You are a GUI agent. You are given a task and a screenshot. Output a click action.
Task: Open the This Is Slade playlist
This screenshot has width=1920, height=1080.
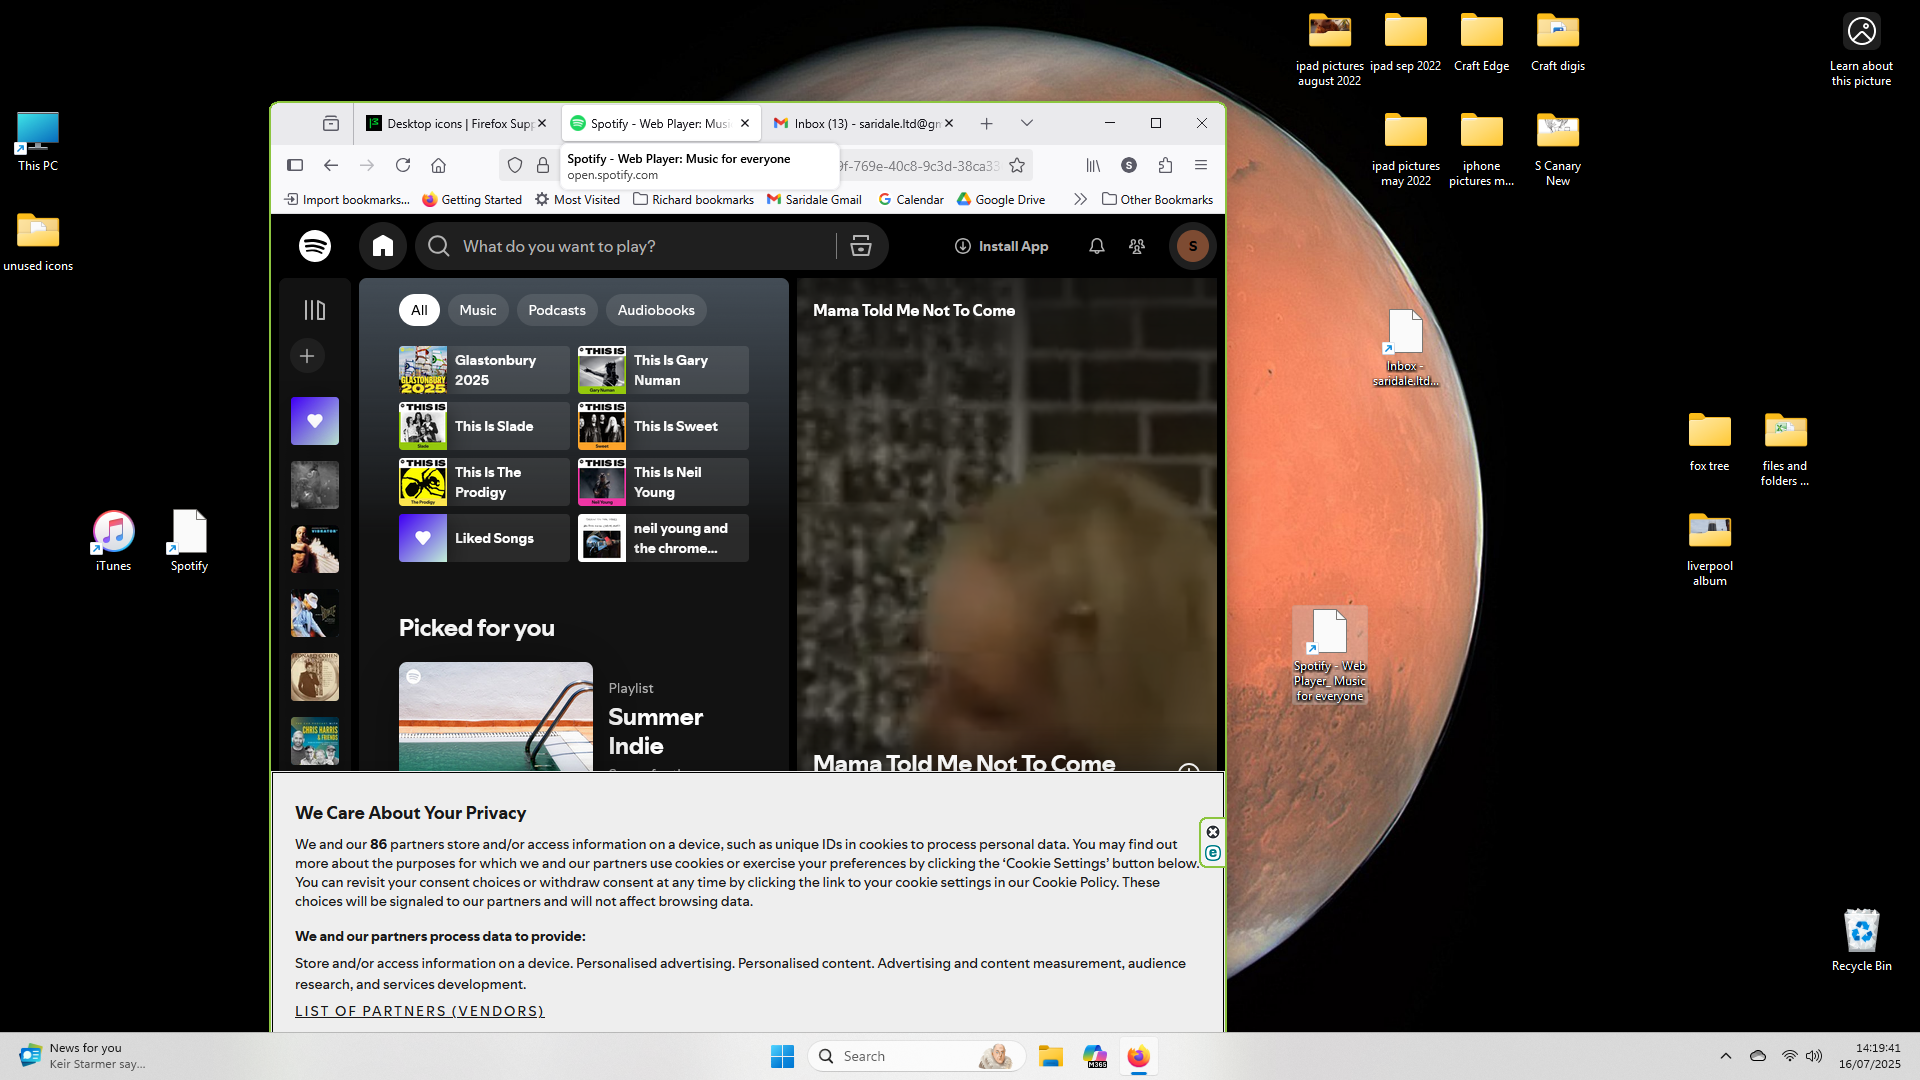click(x=484, y=426)
